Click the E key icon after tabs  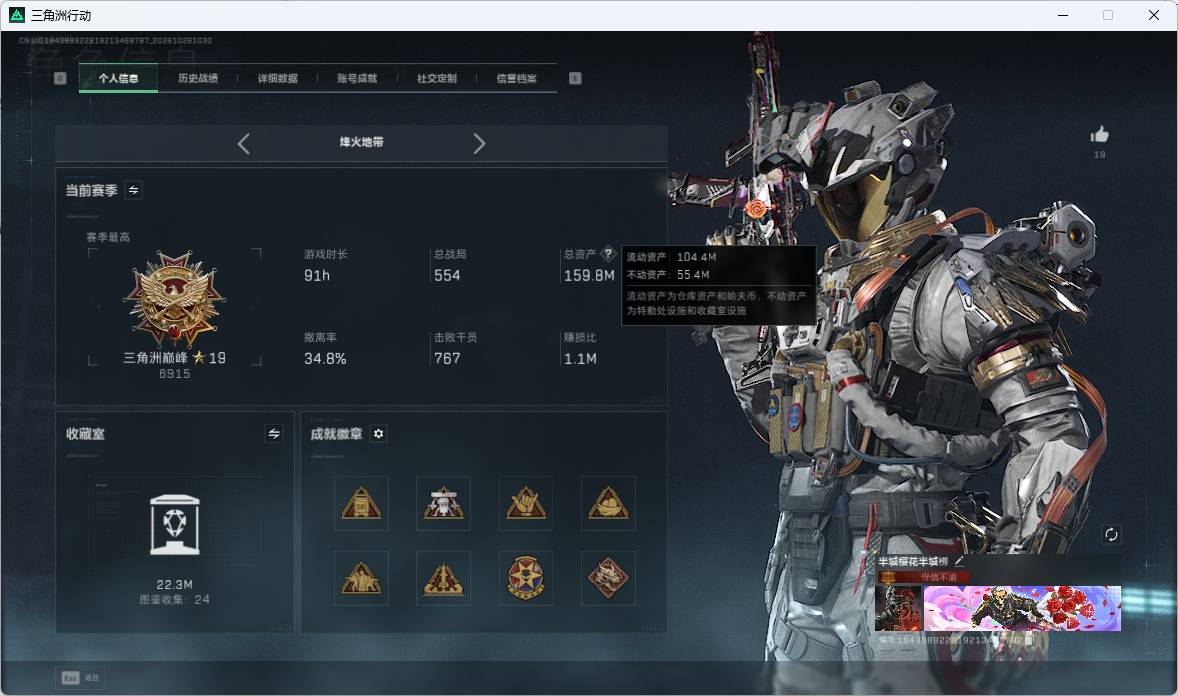[575, 78]
